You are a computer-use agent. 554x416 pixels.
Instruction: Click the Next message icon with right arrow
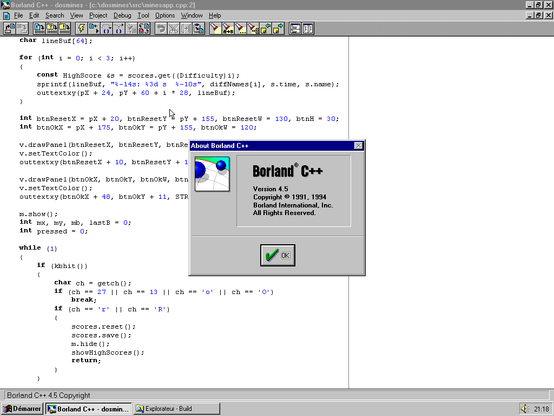278,28
